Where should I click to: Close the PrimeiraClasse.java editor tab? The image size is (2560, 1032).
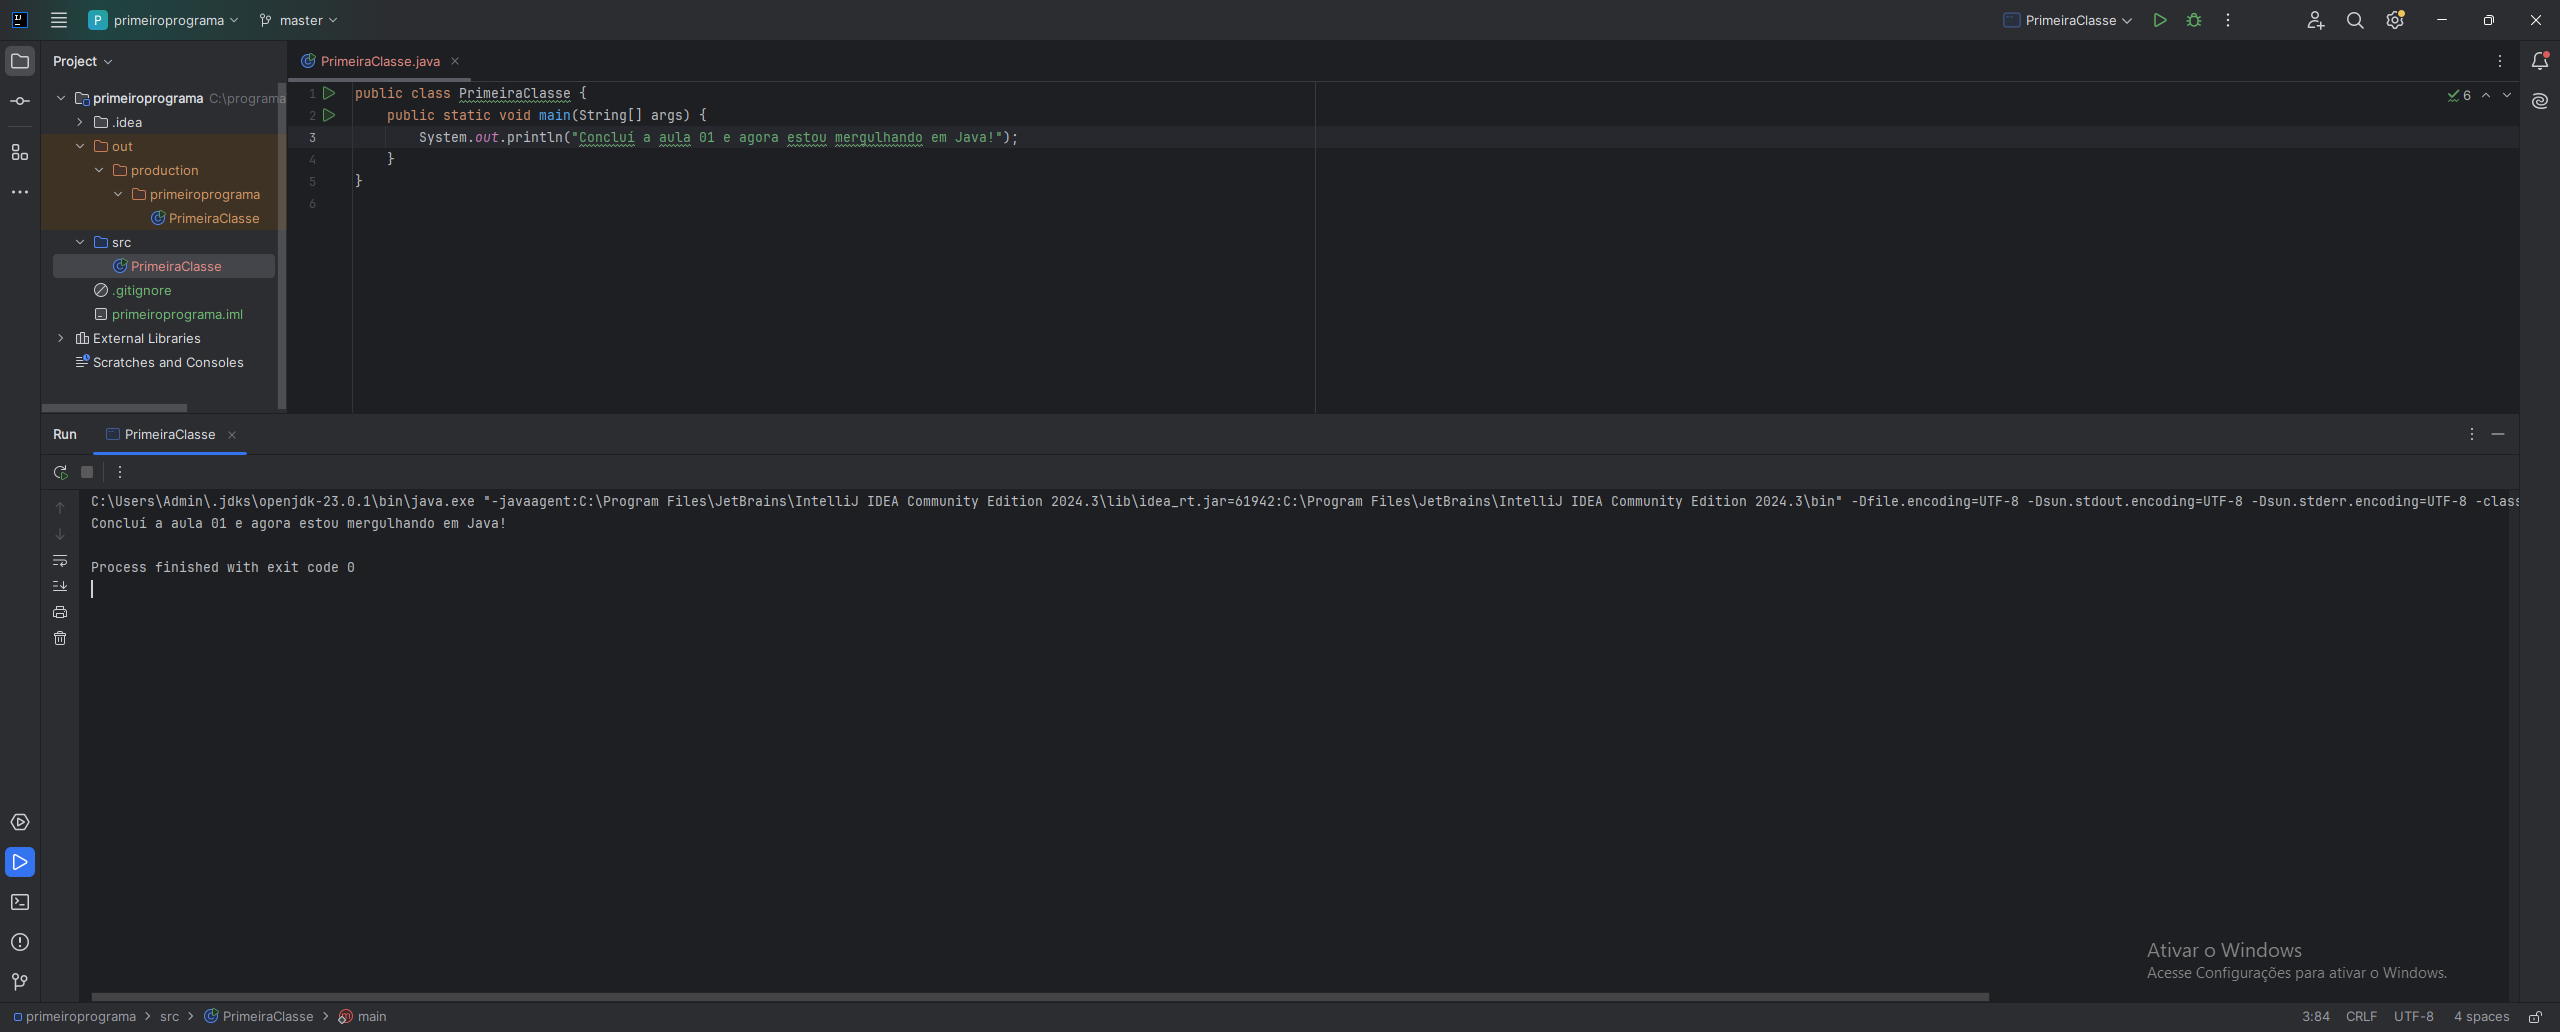pyautogui.click(x=455, y=61)
